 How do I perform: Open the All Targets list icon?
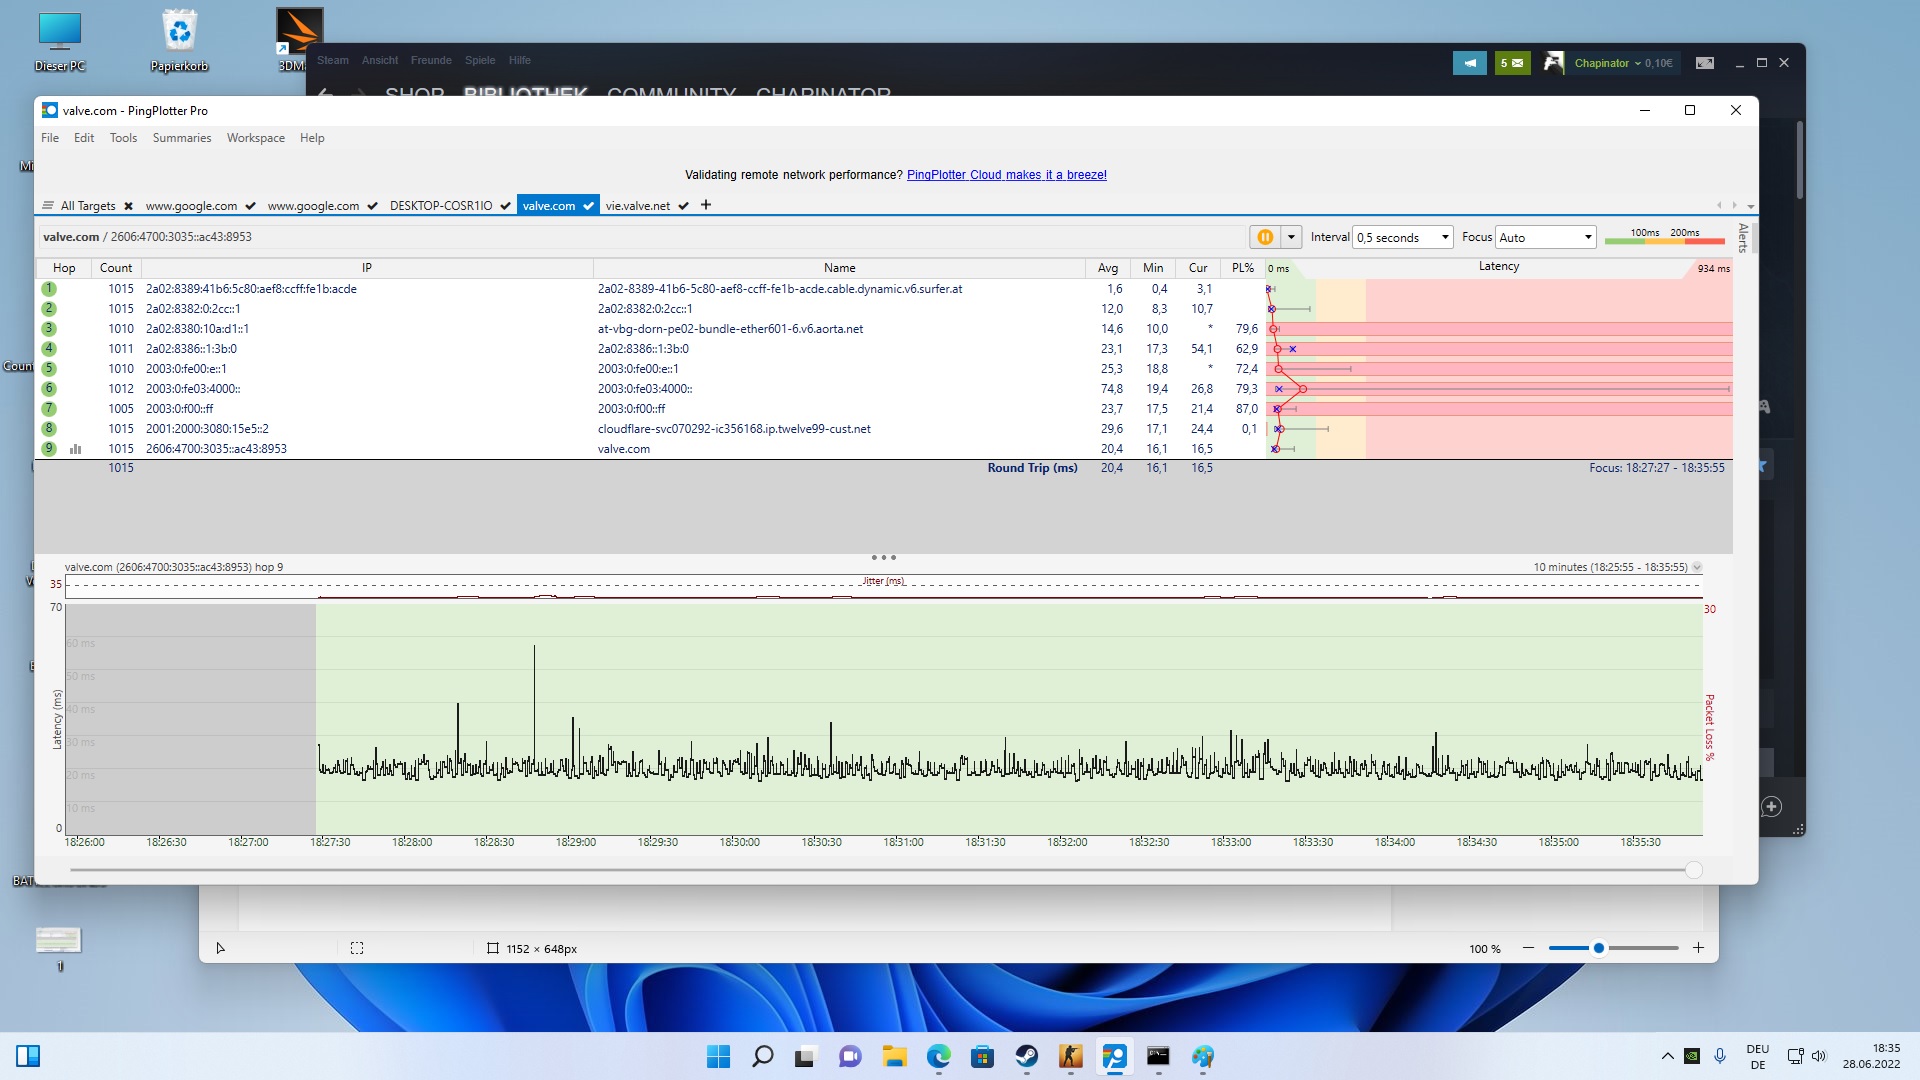tap(47, 206)
